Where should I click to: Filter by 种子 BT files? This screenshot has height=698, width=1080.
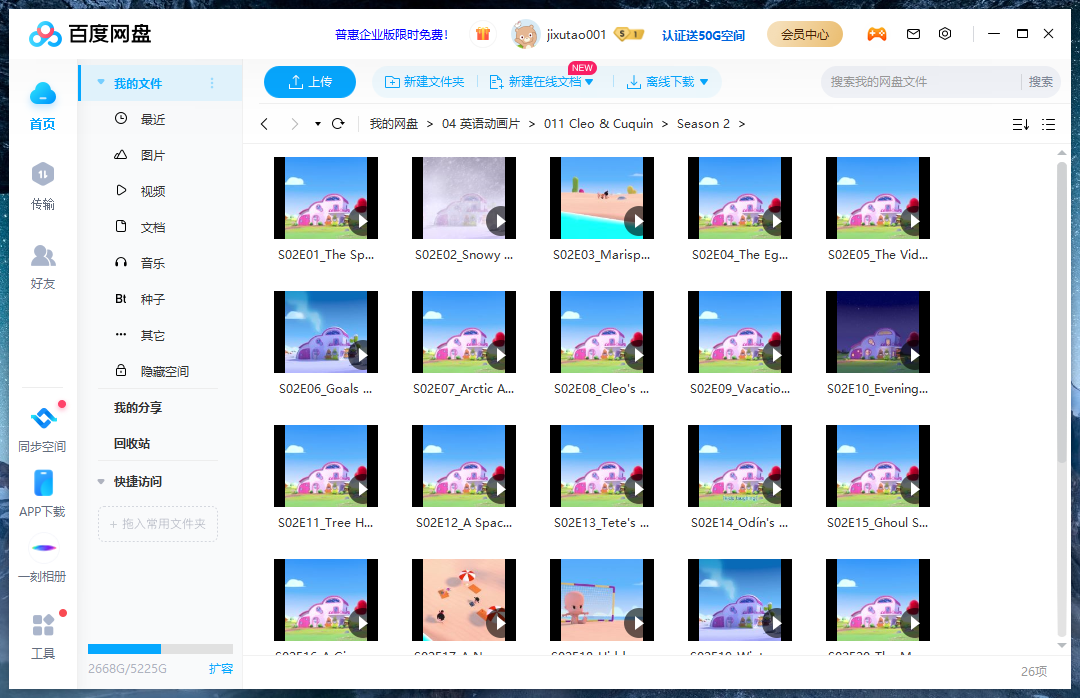pyautogui.click(x=153, y=299)
